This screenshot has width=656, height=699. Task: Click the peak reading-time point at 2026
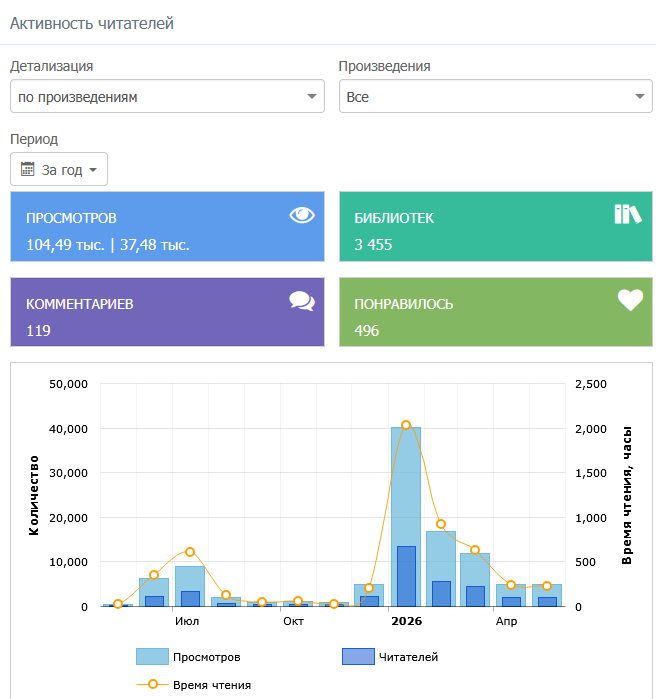(406, 425)
